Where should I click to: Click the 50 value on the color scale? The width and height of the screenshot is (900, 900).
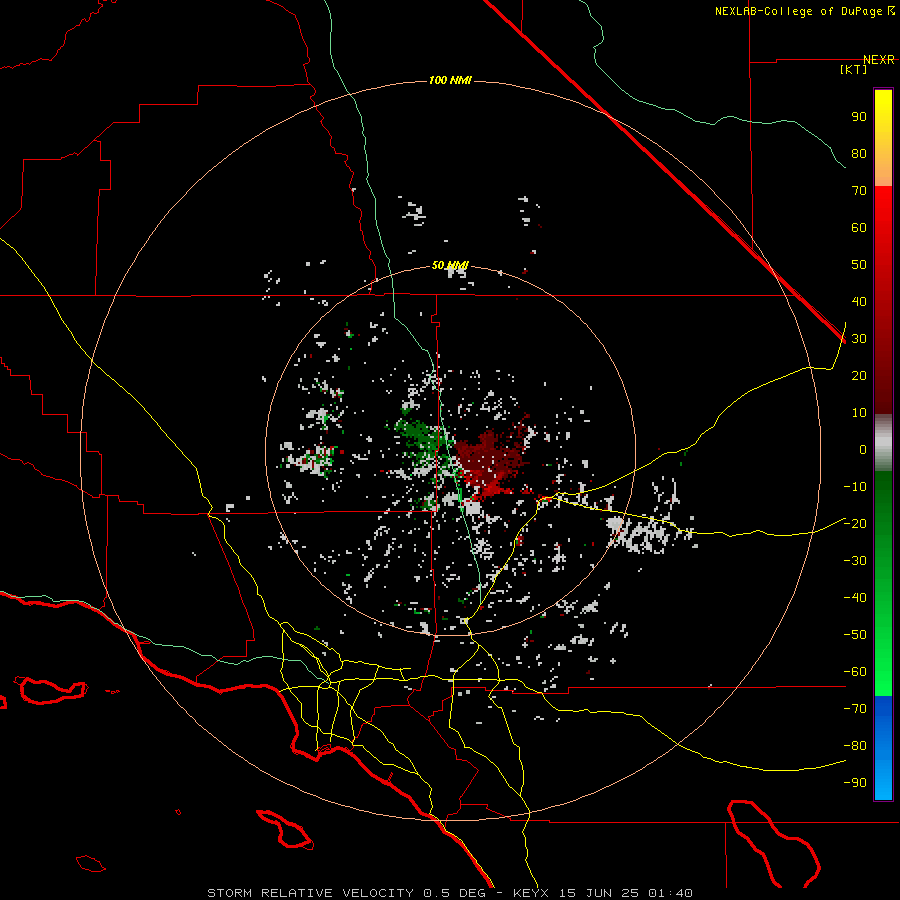[859, 265]
